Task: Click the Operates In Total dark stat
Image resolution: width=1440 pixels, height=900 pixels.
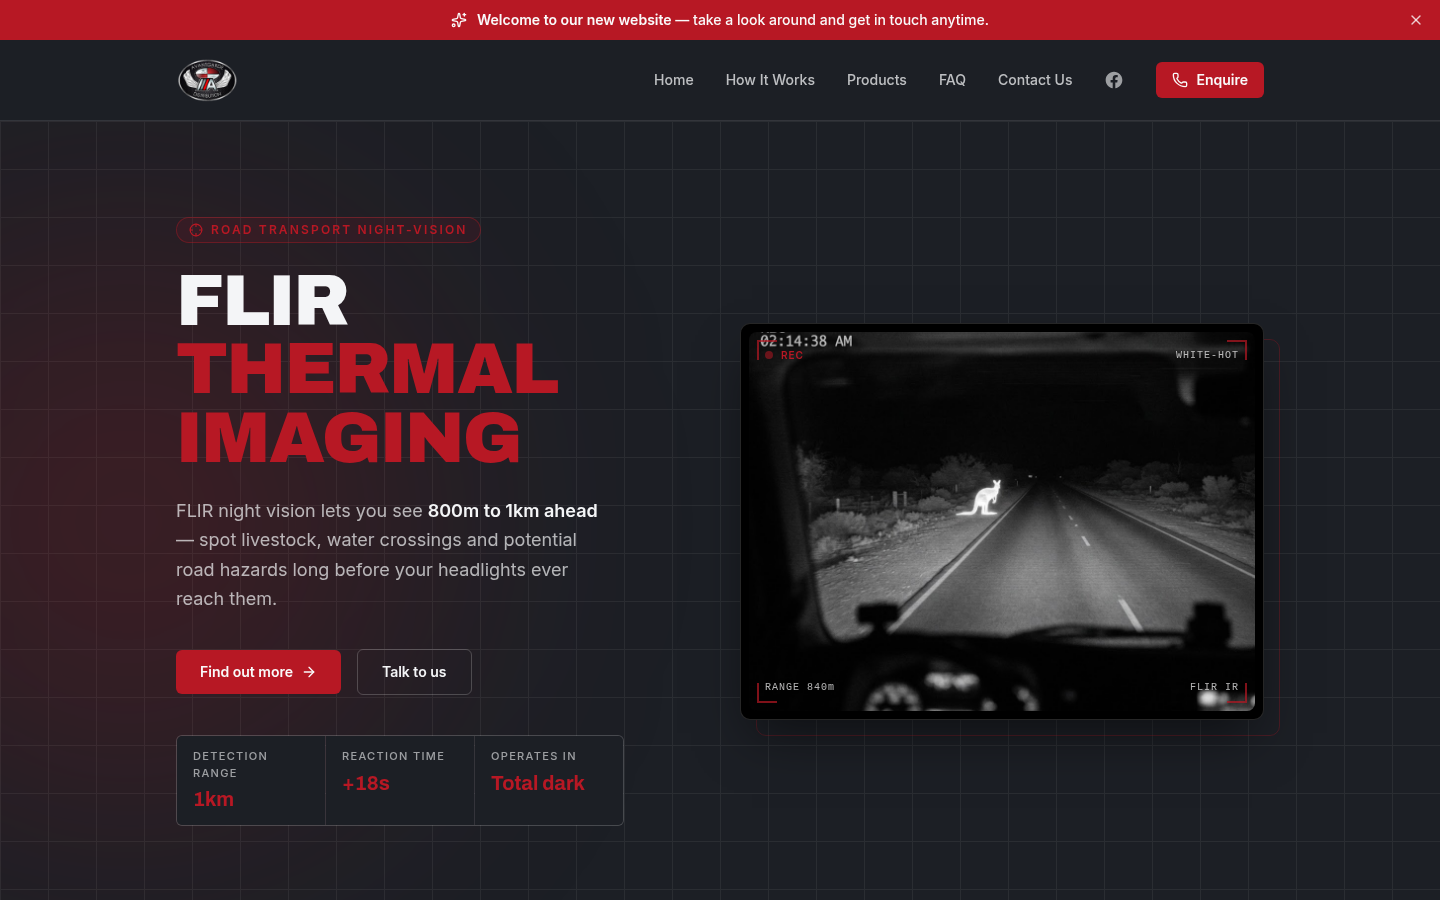Action: click(549, 781)
